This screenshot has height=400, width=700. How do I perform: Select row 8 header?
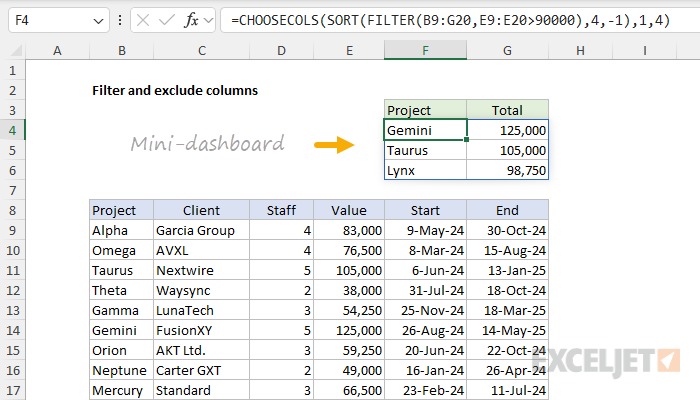(12, 210)
